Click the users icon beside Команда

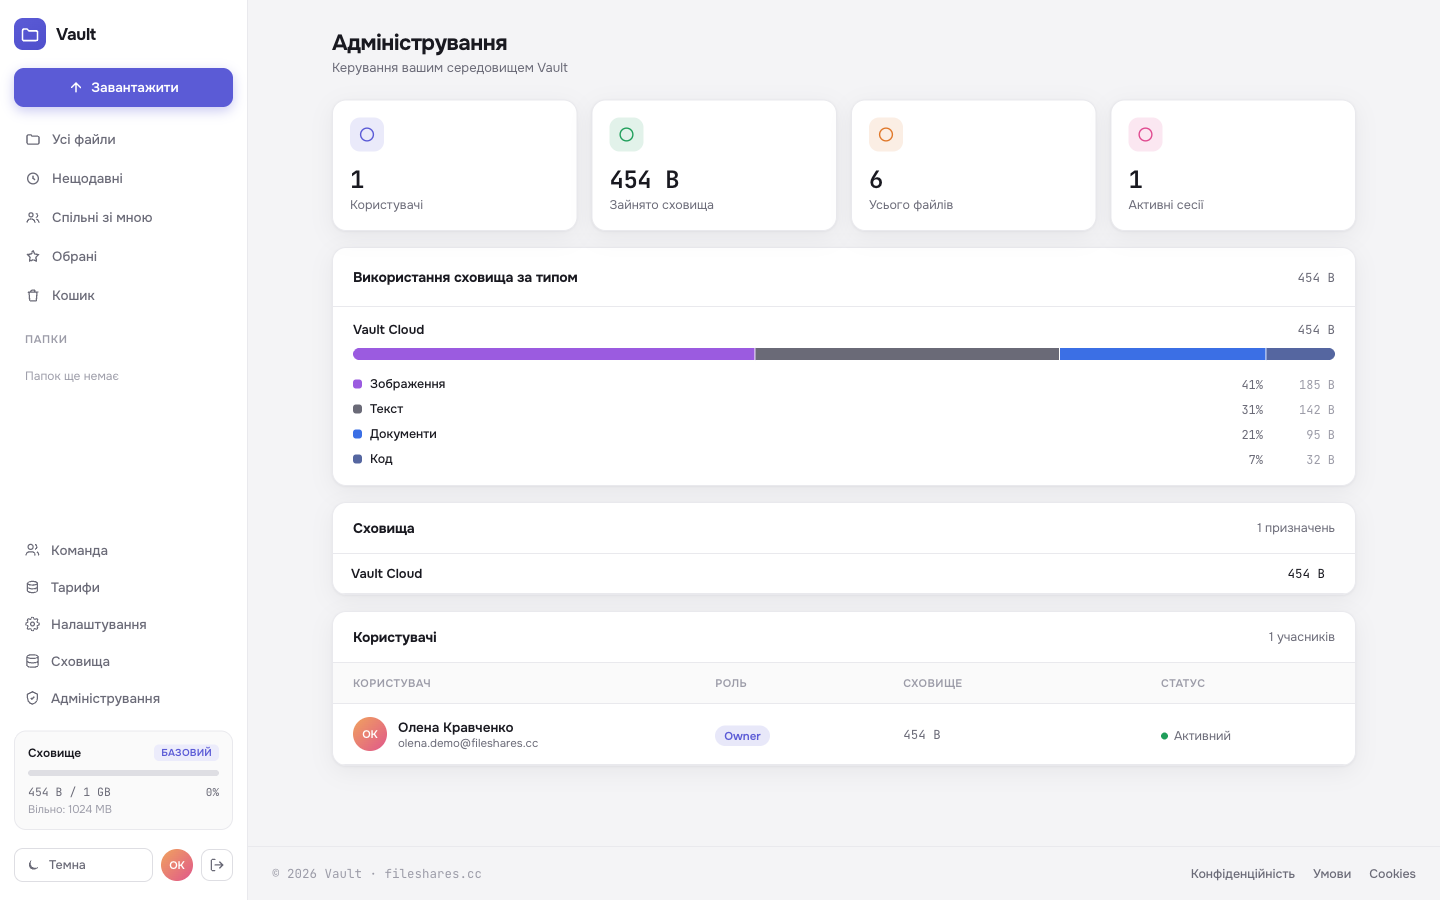tap(32, 550)
